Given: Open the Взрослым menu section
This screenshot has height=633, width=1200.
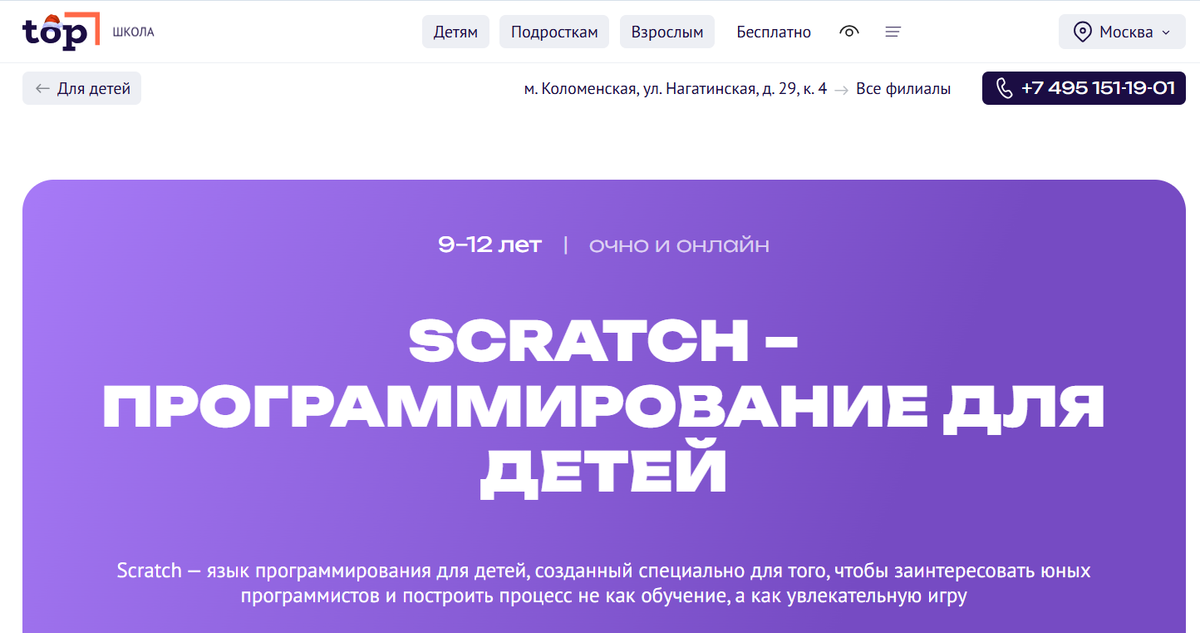Looking at the screenshot, I should pos(667,32).
